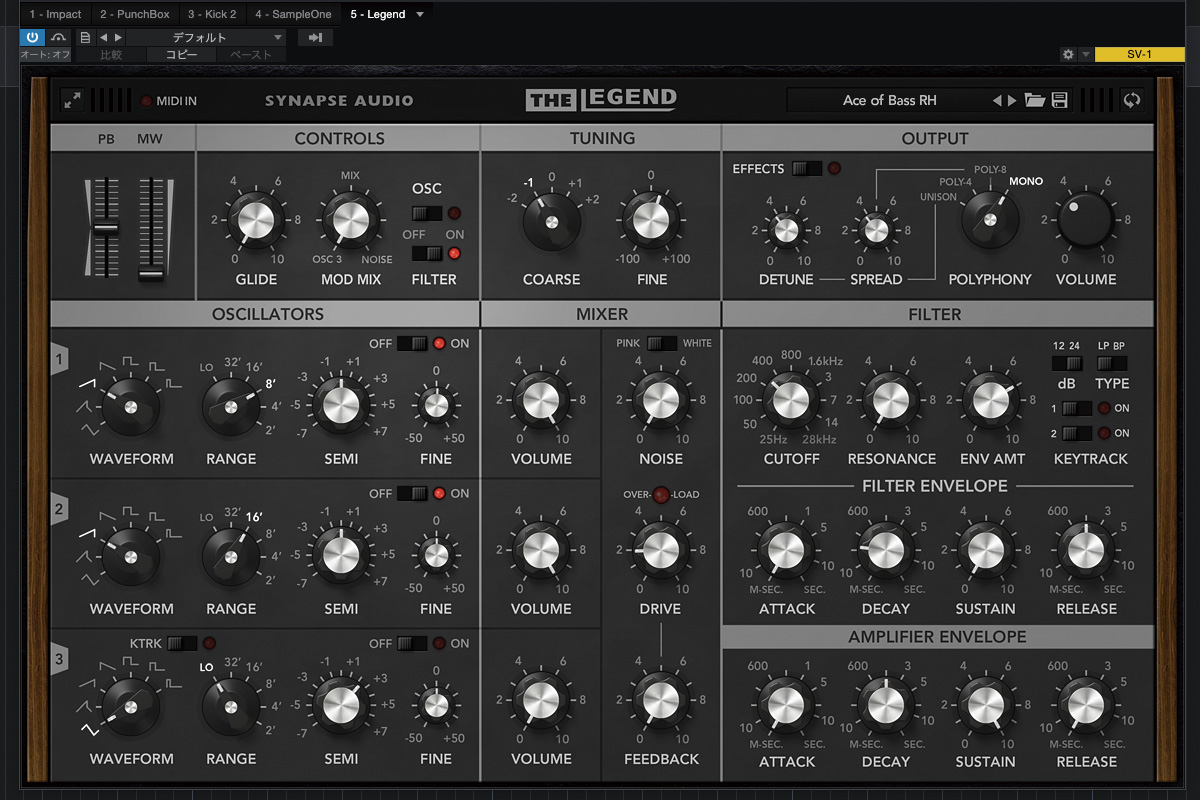This screenshot has width=1200, height=800.
Task: Click the OVERLOAD indicator lamp
Action: click(661, 494)
